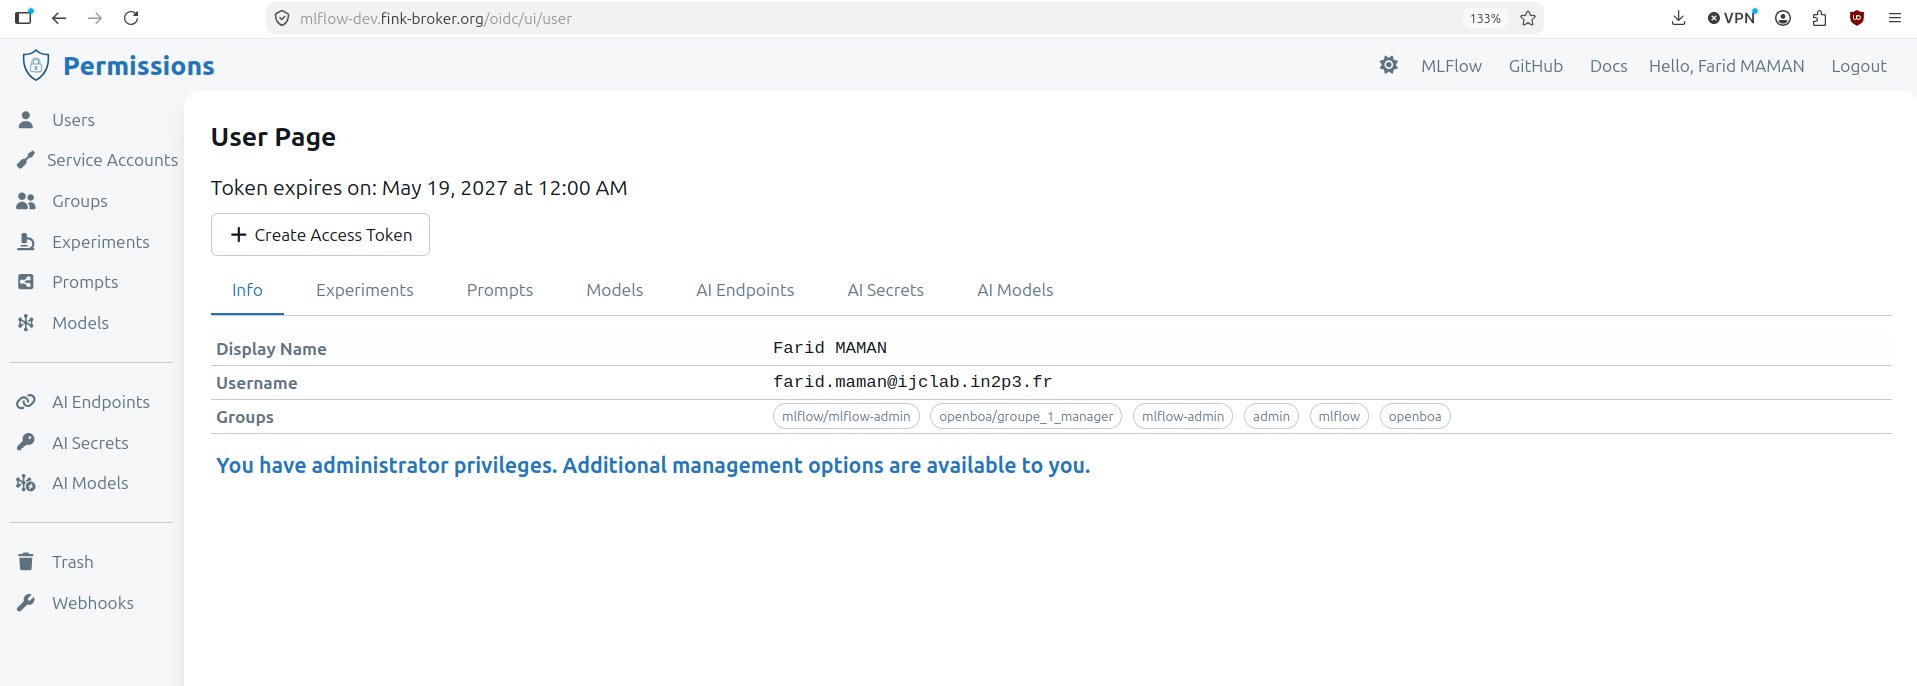The height and width of the screenshot is (686, 1917).
Task: Click the Service Accounts wrench icon
Action: click(26, 159)
